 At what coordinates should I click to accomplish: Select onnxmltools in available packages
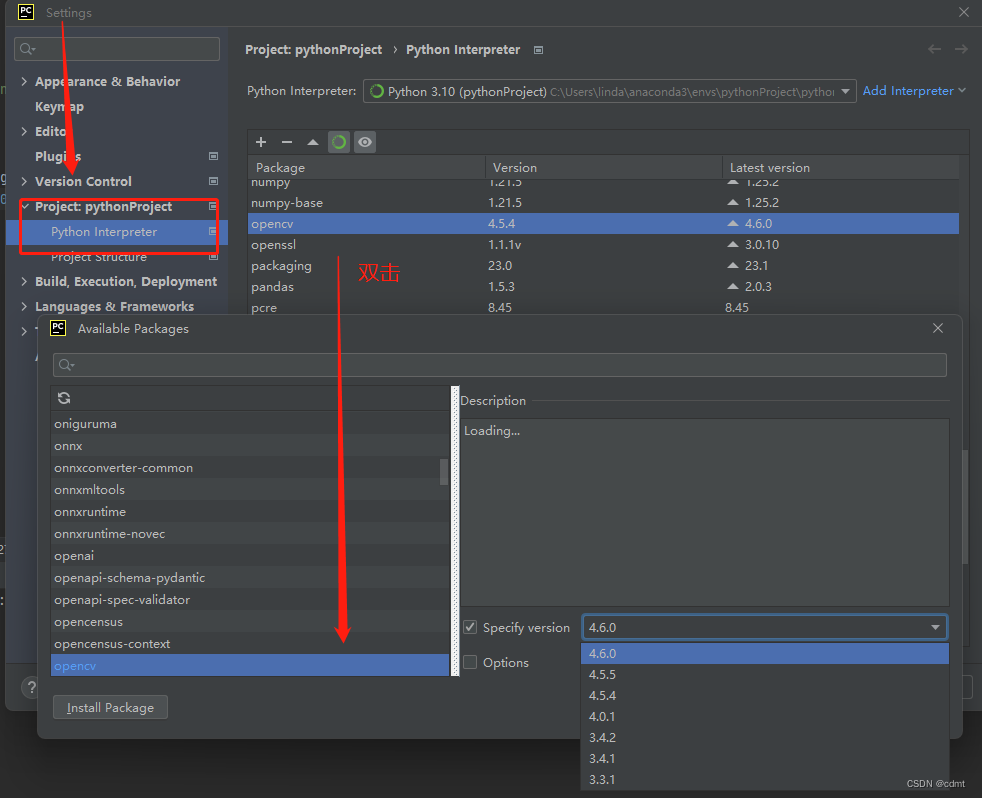pos(250,490)
